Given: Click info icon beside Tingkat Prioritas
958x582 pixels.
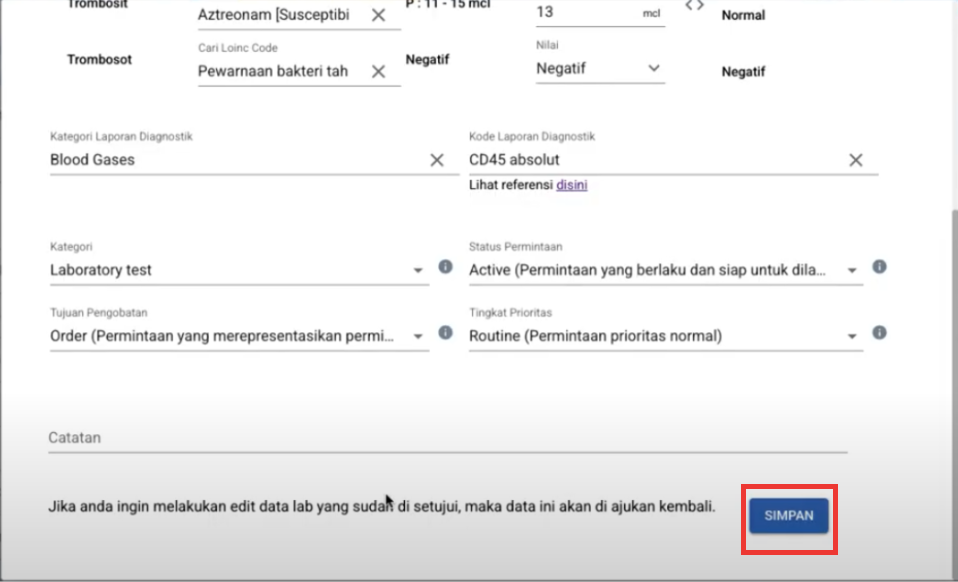Looking at the screenshot, I should tap(879, 333).
